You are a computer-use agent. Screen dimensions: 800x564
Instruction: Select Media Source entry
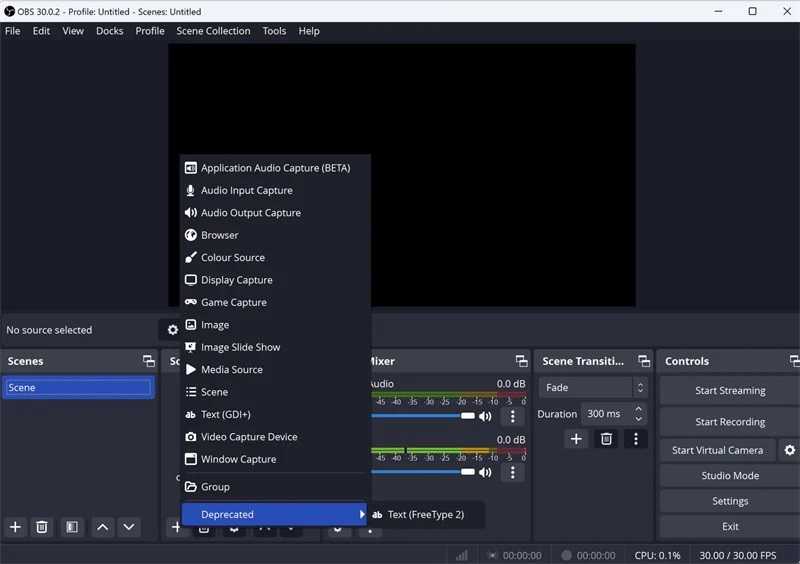coord(274,370)
